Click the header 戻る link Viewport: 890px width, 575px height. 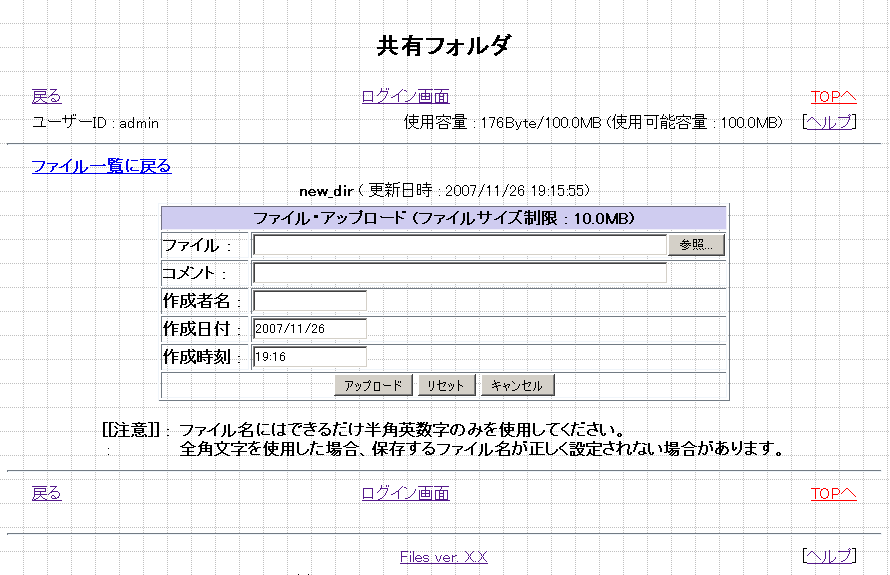pyautogui.click(x=46, y=96)
